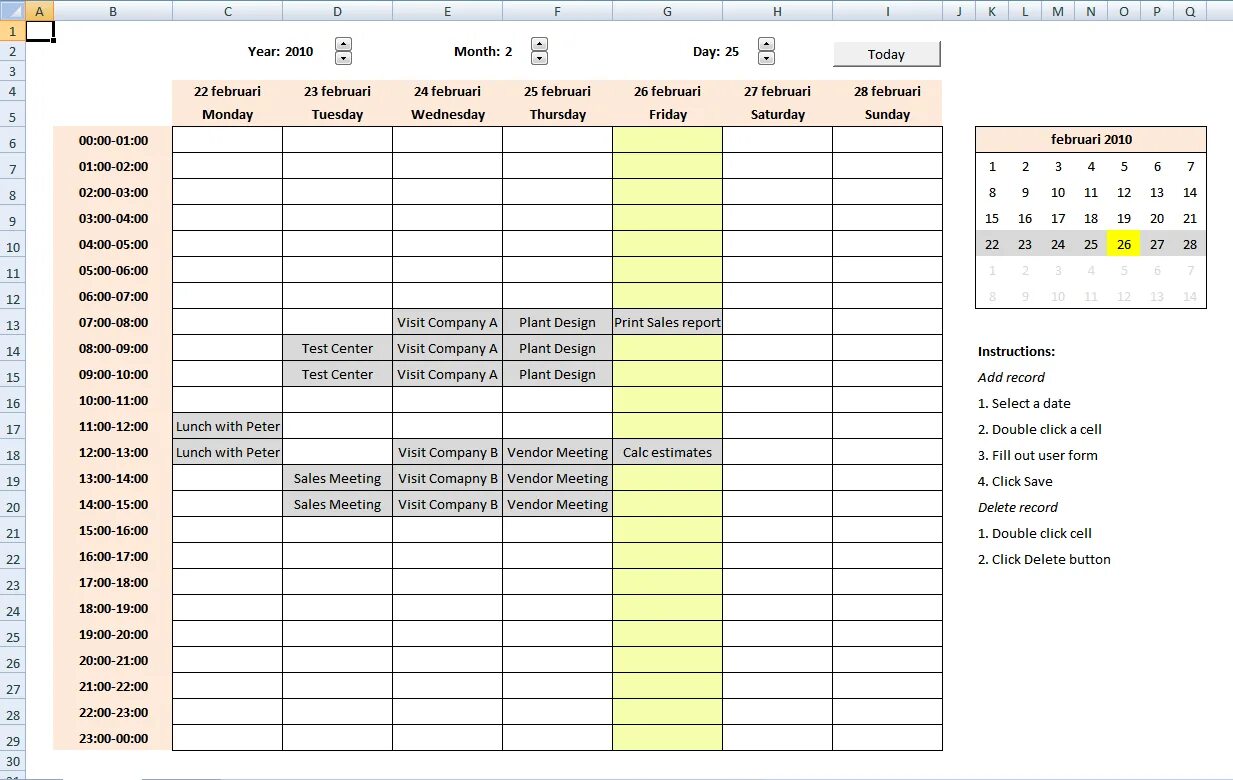The image size is (1233, 780).
Task: Select column header Q
Action: click(x=1190, y=11)
